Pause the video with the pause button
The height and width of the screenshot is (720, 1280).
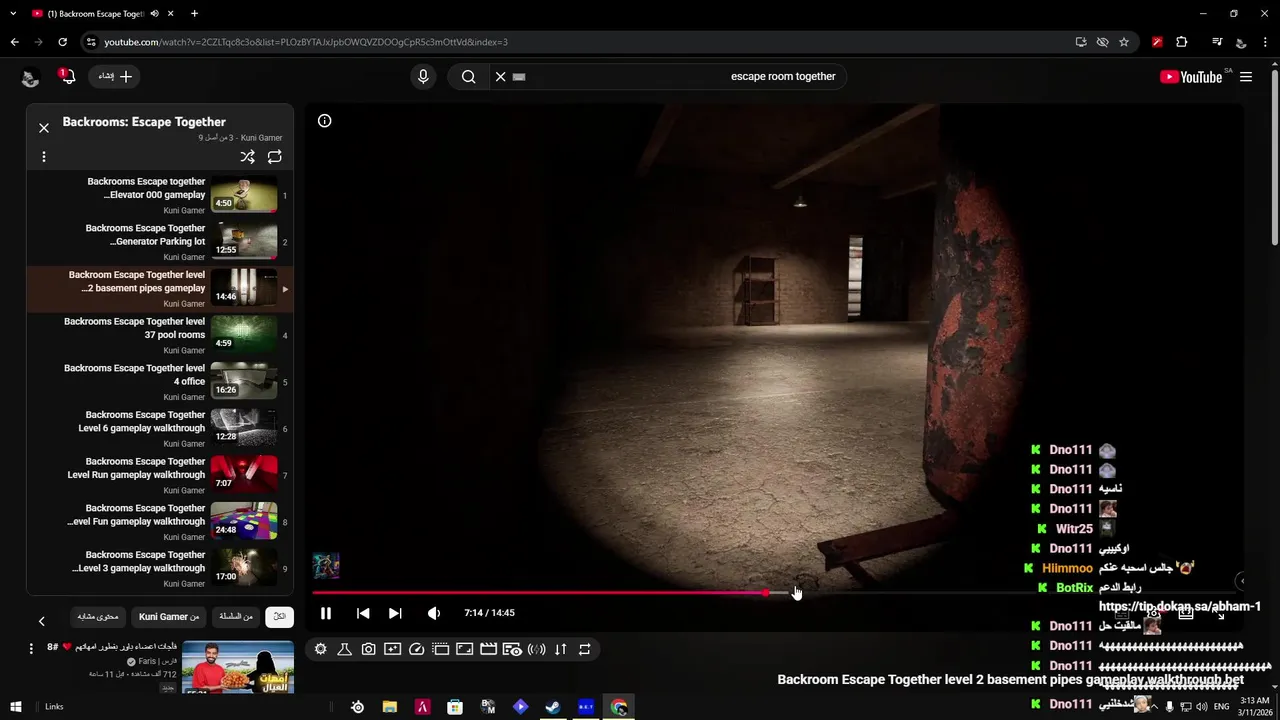click(x=326, y=613)
